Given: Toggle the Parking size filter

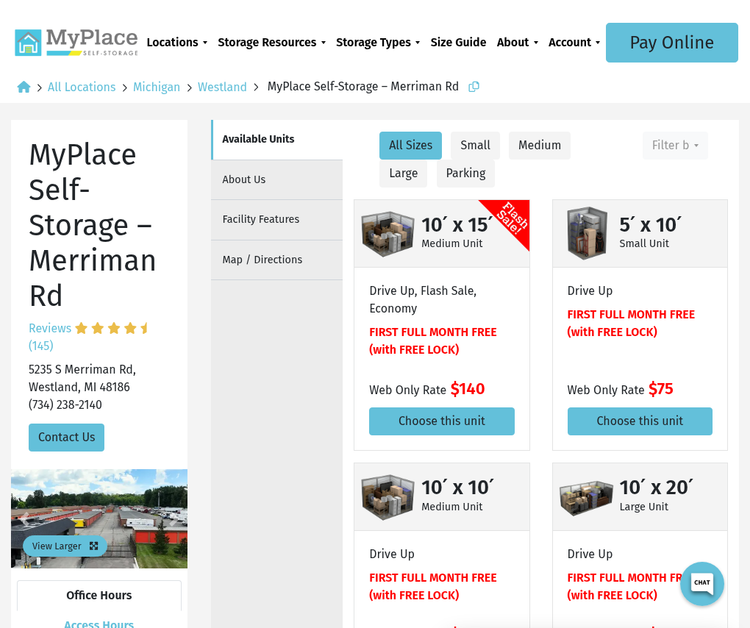Looking at the screenshot, I should coord(465,173).
